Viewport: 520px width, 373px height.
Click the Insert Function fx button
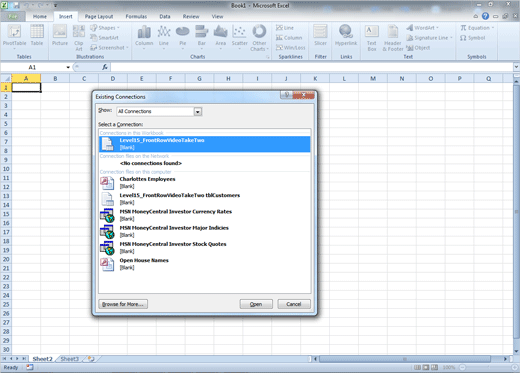pos(105,67)
